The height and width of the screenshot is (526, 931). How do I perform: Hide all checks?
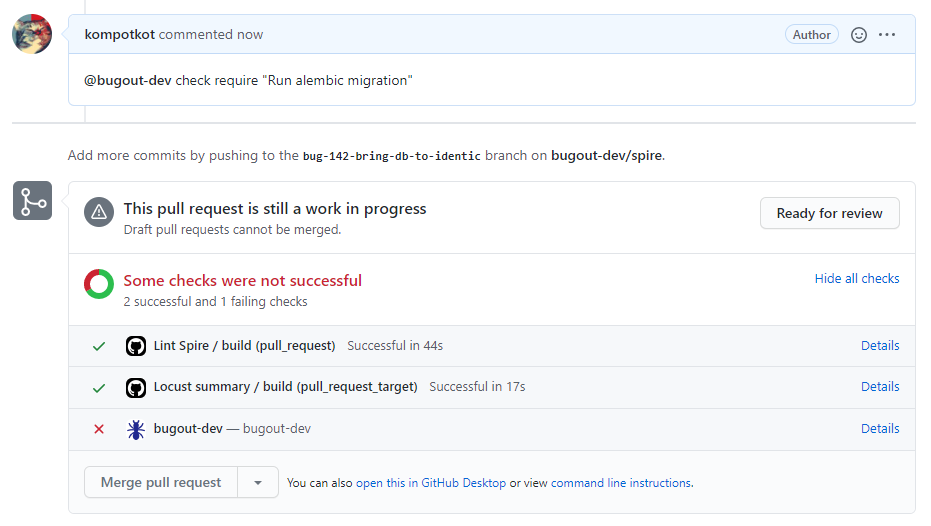pyautogui.click(x=857, y=278)
